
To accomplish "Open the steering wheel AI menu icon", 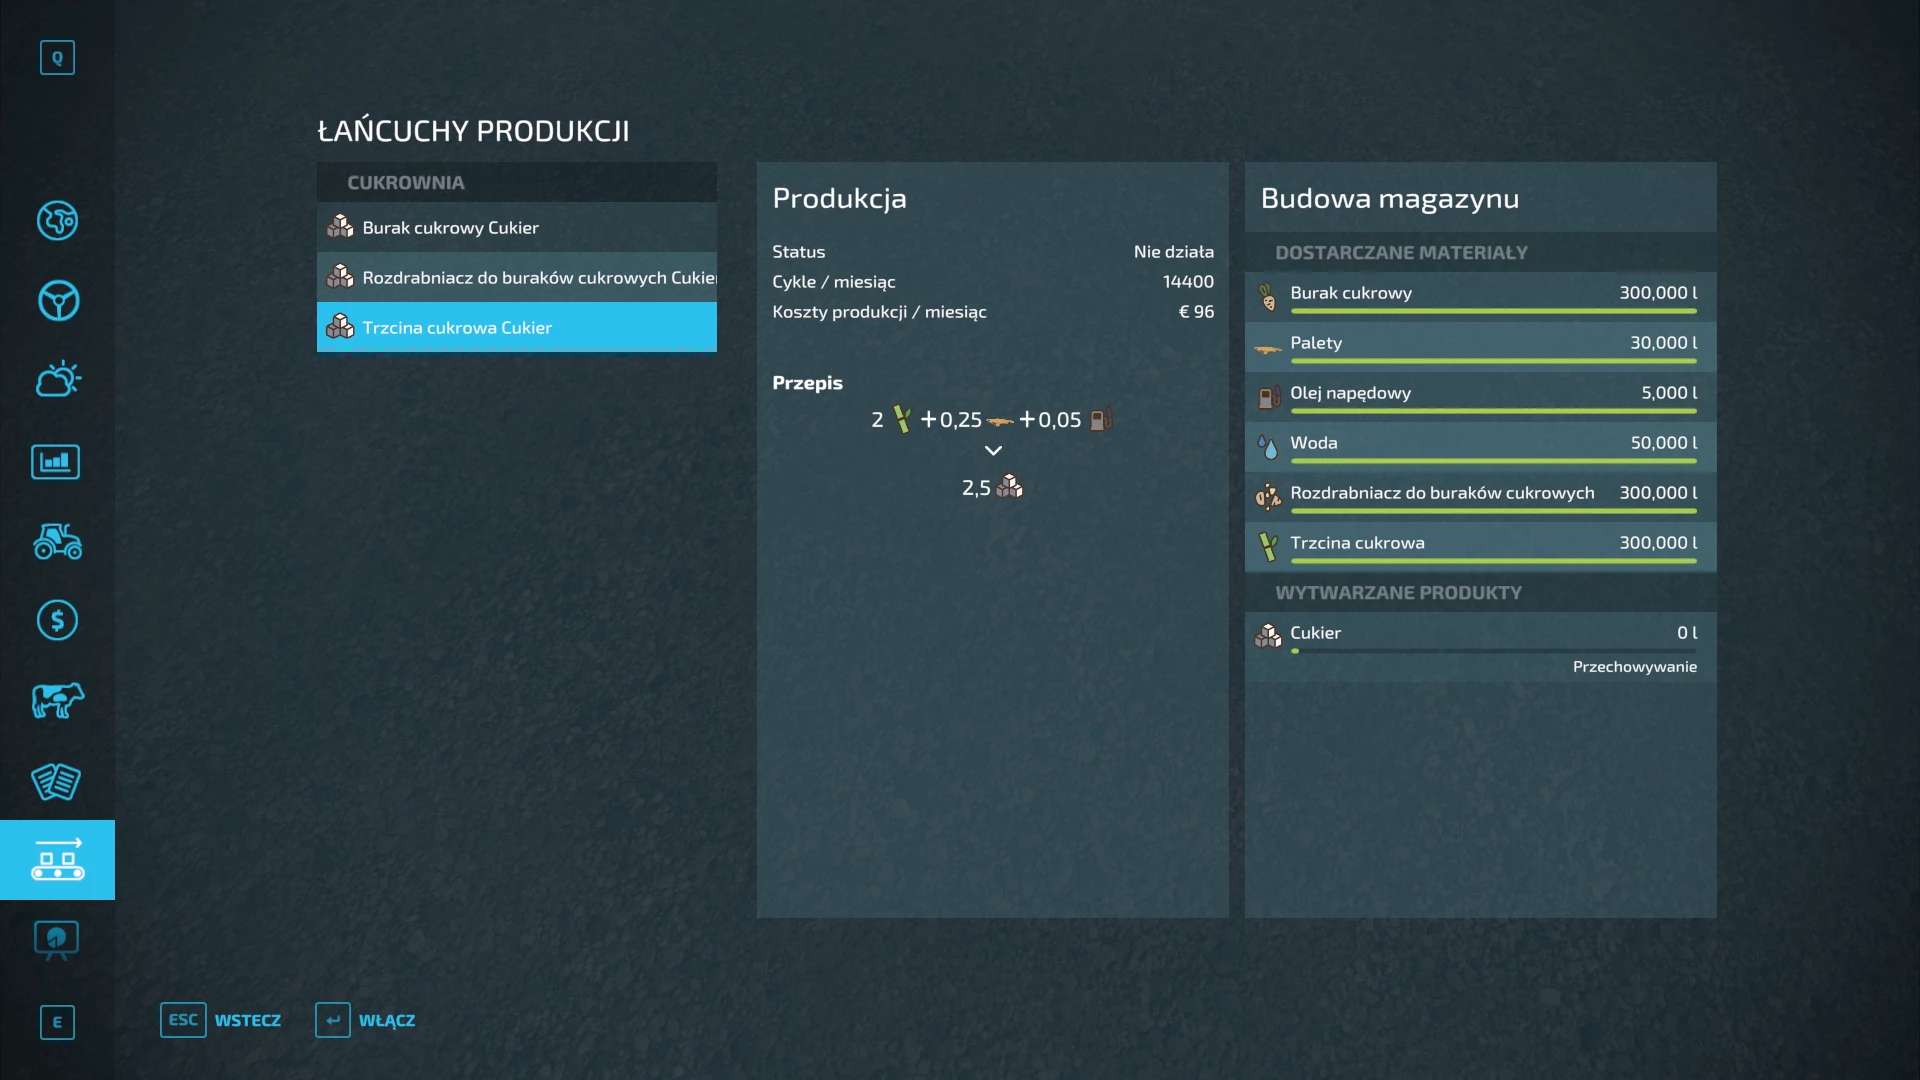I will pyautogui.click(x=57, y=301).
